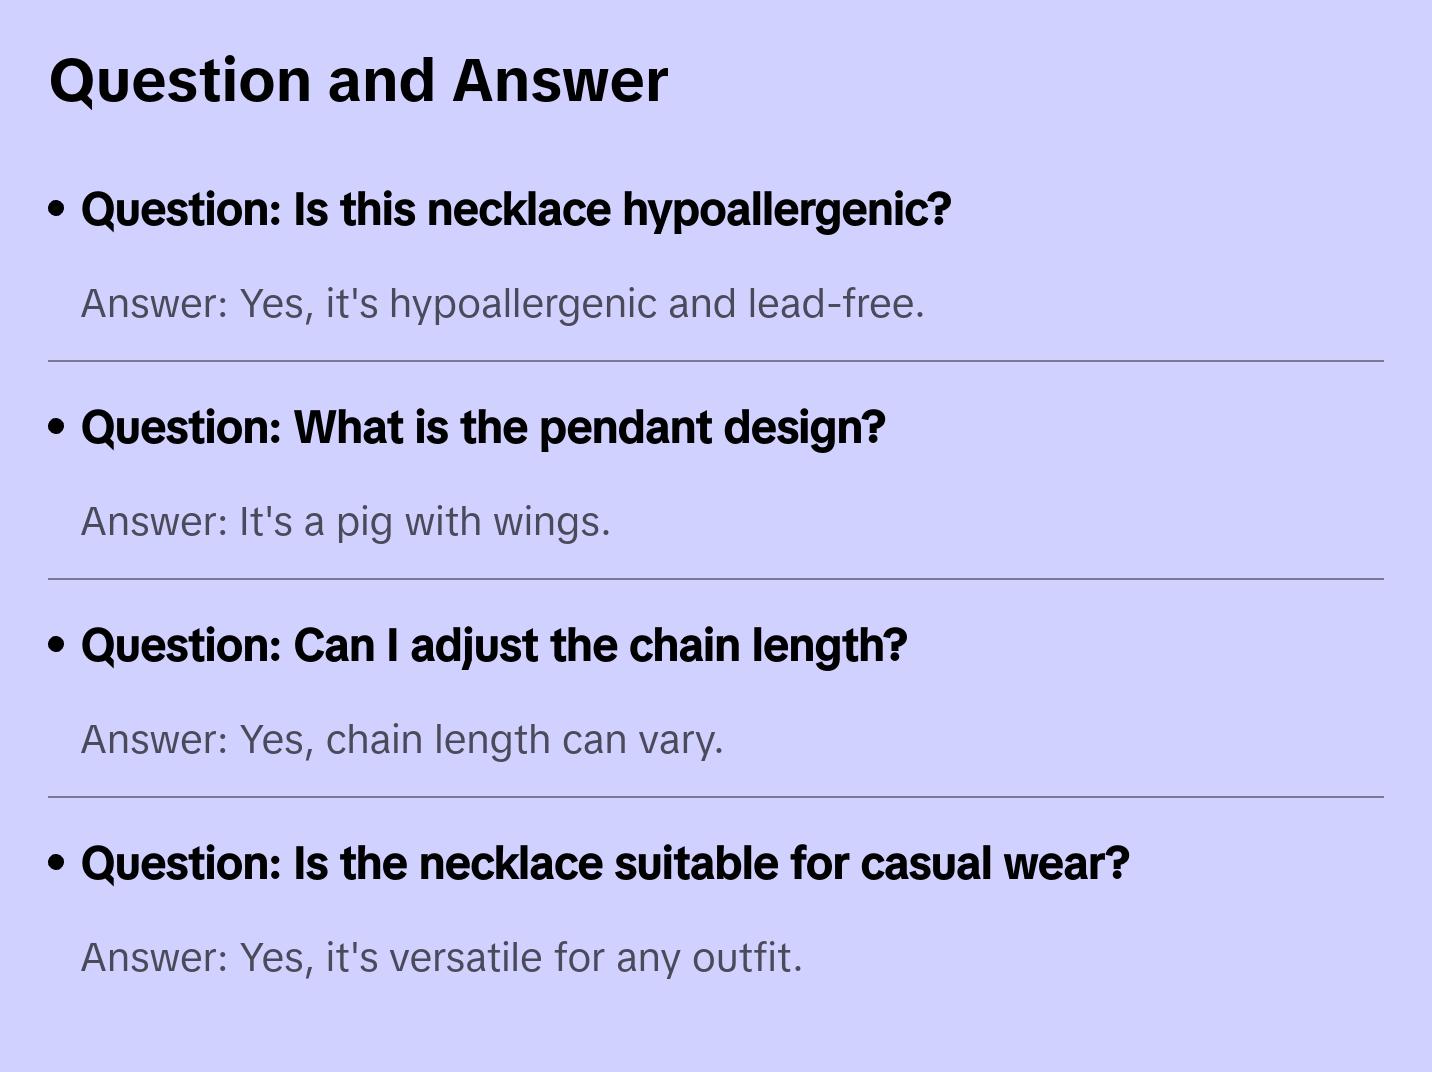Click the divider line below the hypoallergenic answer
1432x1072 pixels.
coord(716,361)
